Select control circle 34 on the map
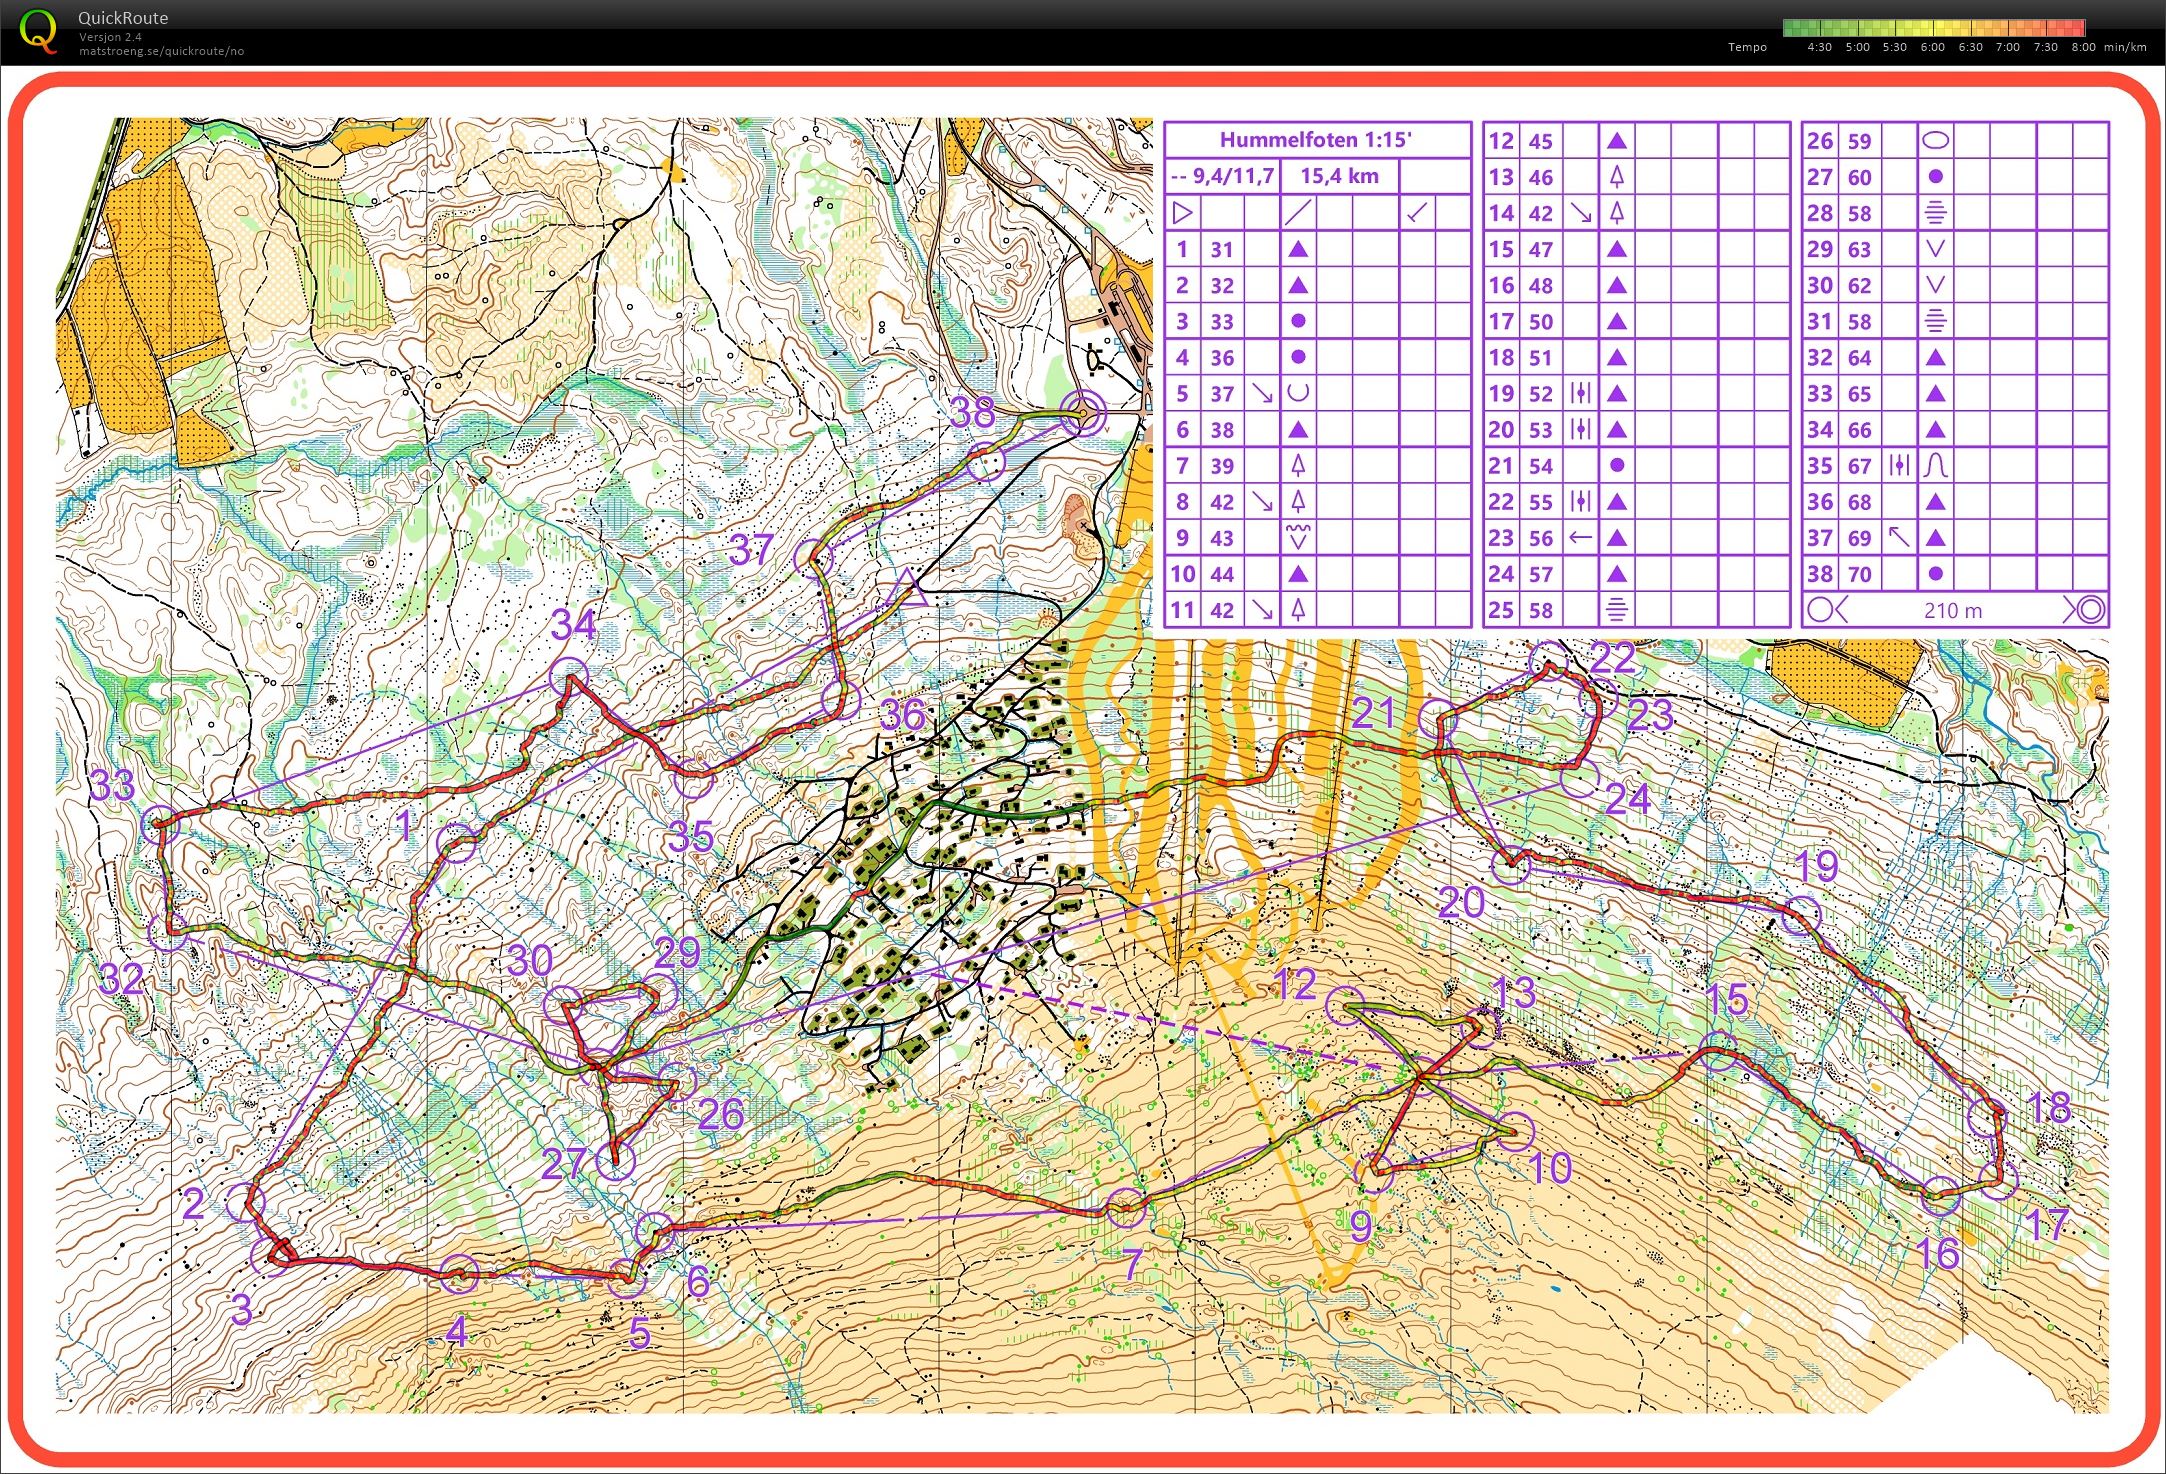The image size is (2166, 1474). [570, 677]
